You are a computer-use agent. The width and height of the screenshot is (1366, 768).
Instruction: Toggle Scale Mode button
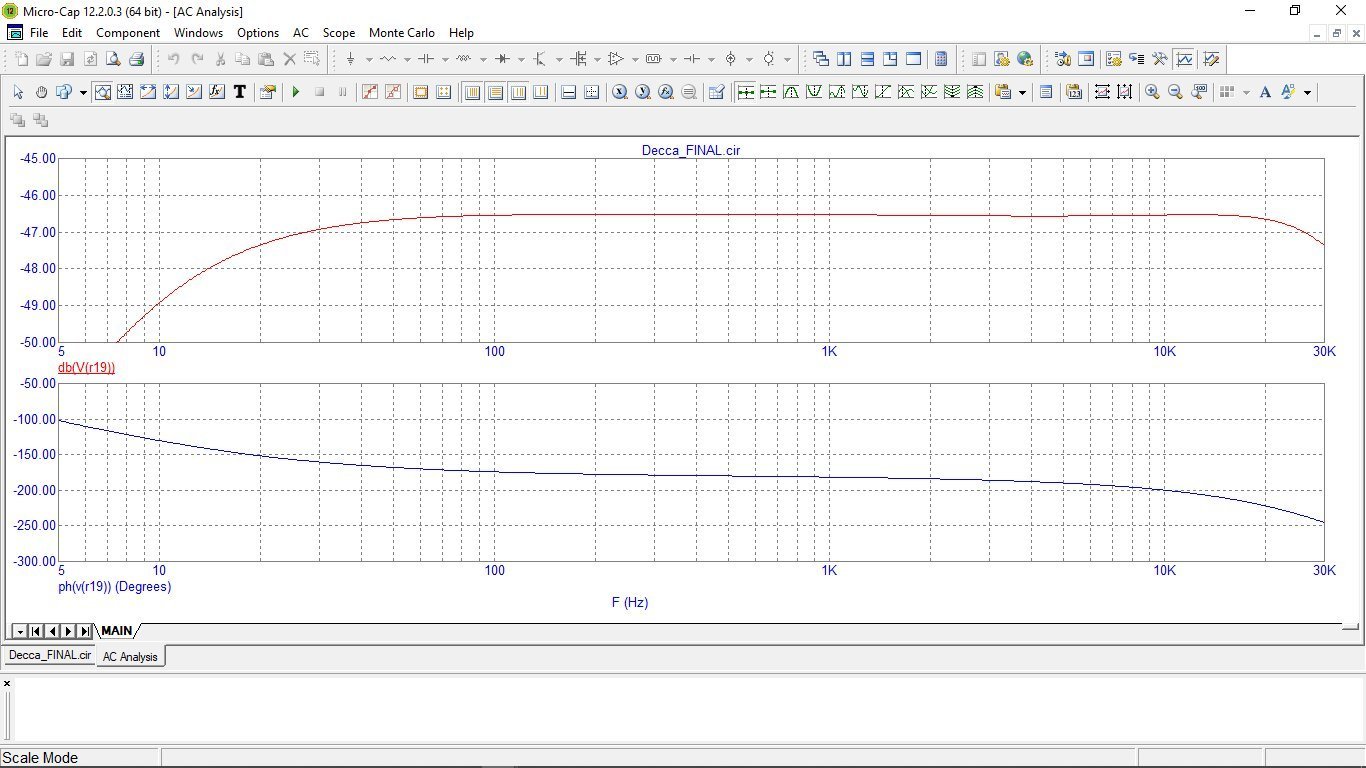[x=102, y=92]
